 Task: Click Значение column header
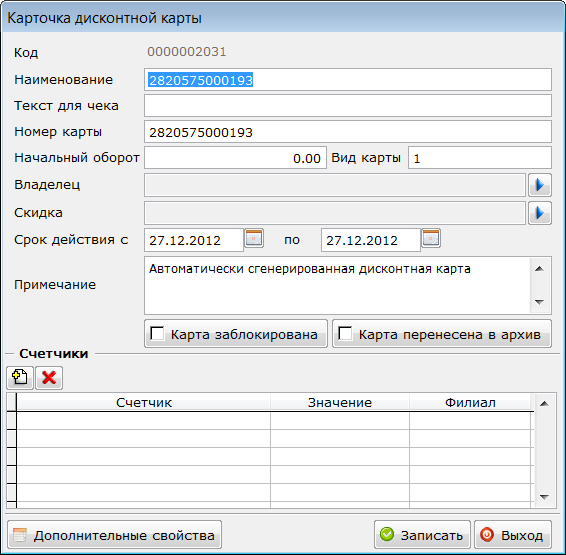tap(340, 402)
